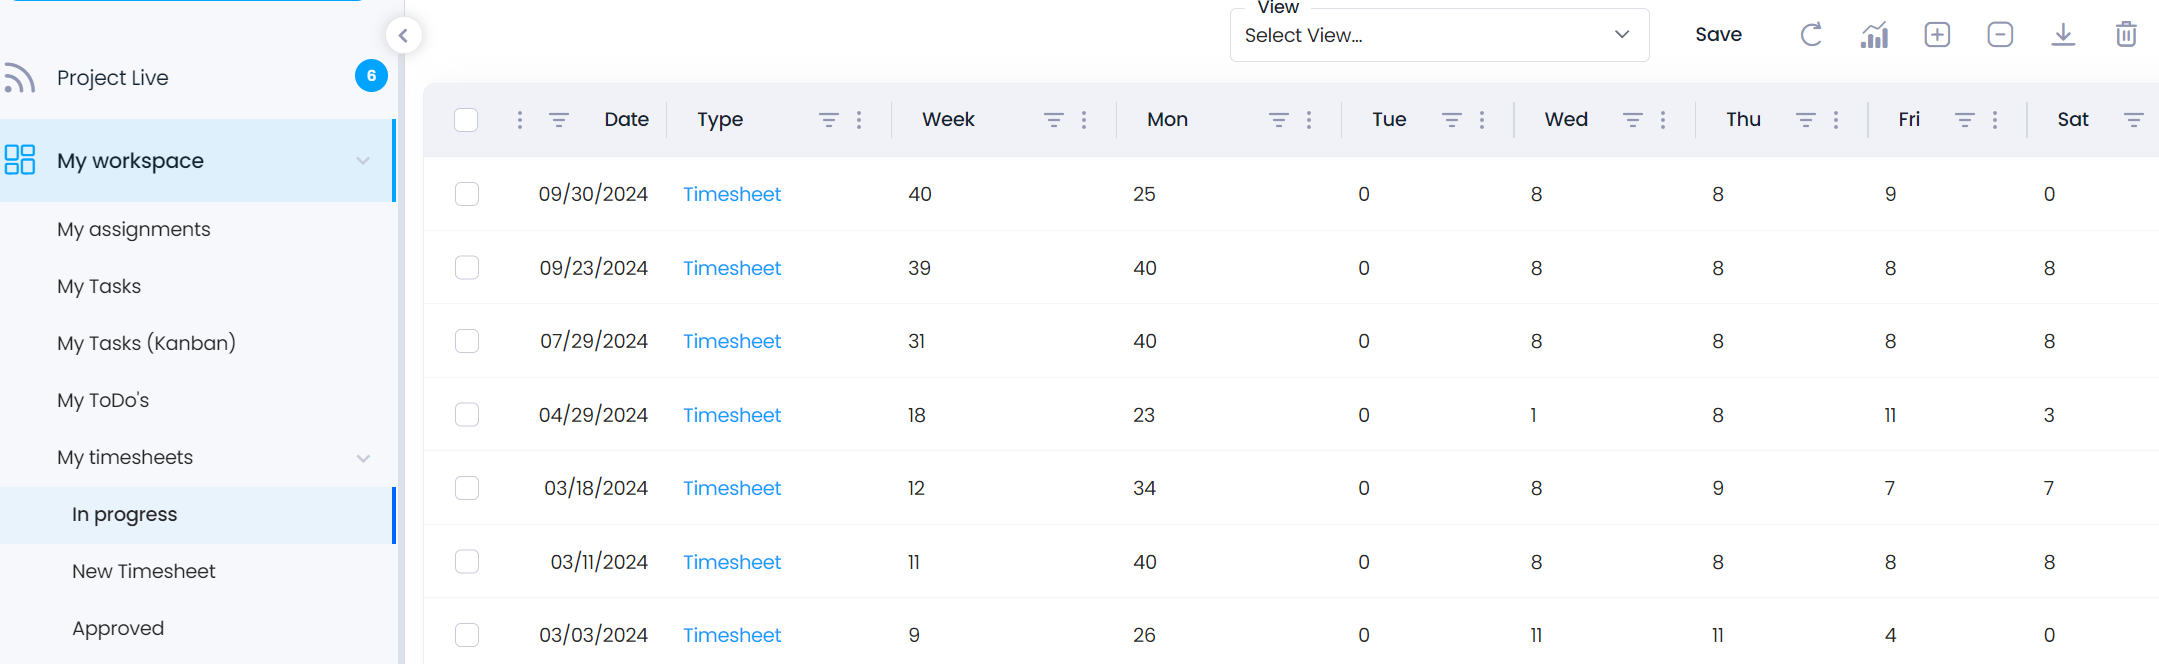Image resolution: width=2159 pixels, height=664 pixels.
Task: Click the Save view button
Action: [1718, 35]
